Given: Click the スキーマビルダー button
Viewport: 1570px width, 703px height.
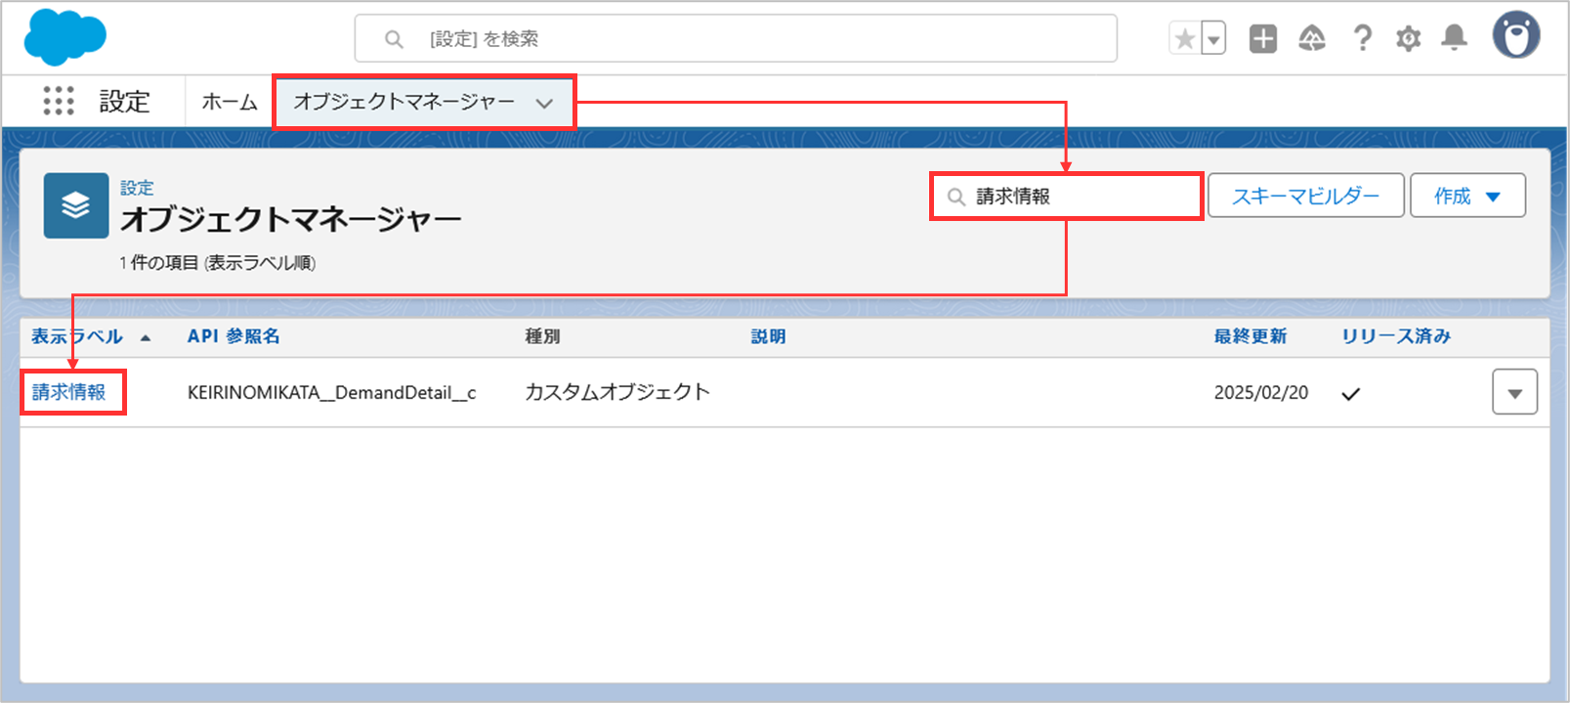Looking at the screenshot, I should click(1305, 196).
